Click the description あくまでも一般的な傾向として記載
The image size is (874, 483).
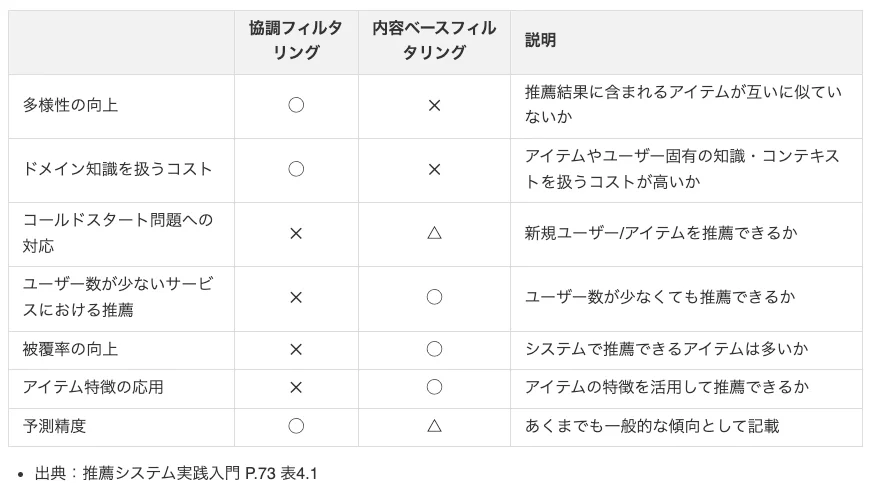coord(652,426)
